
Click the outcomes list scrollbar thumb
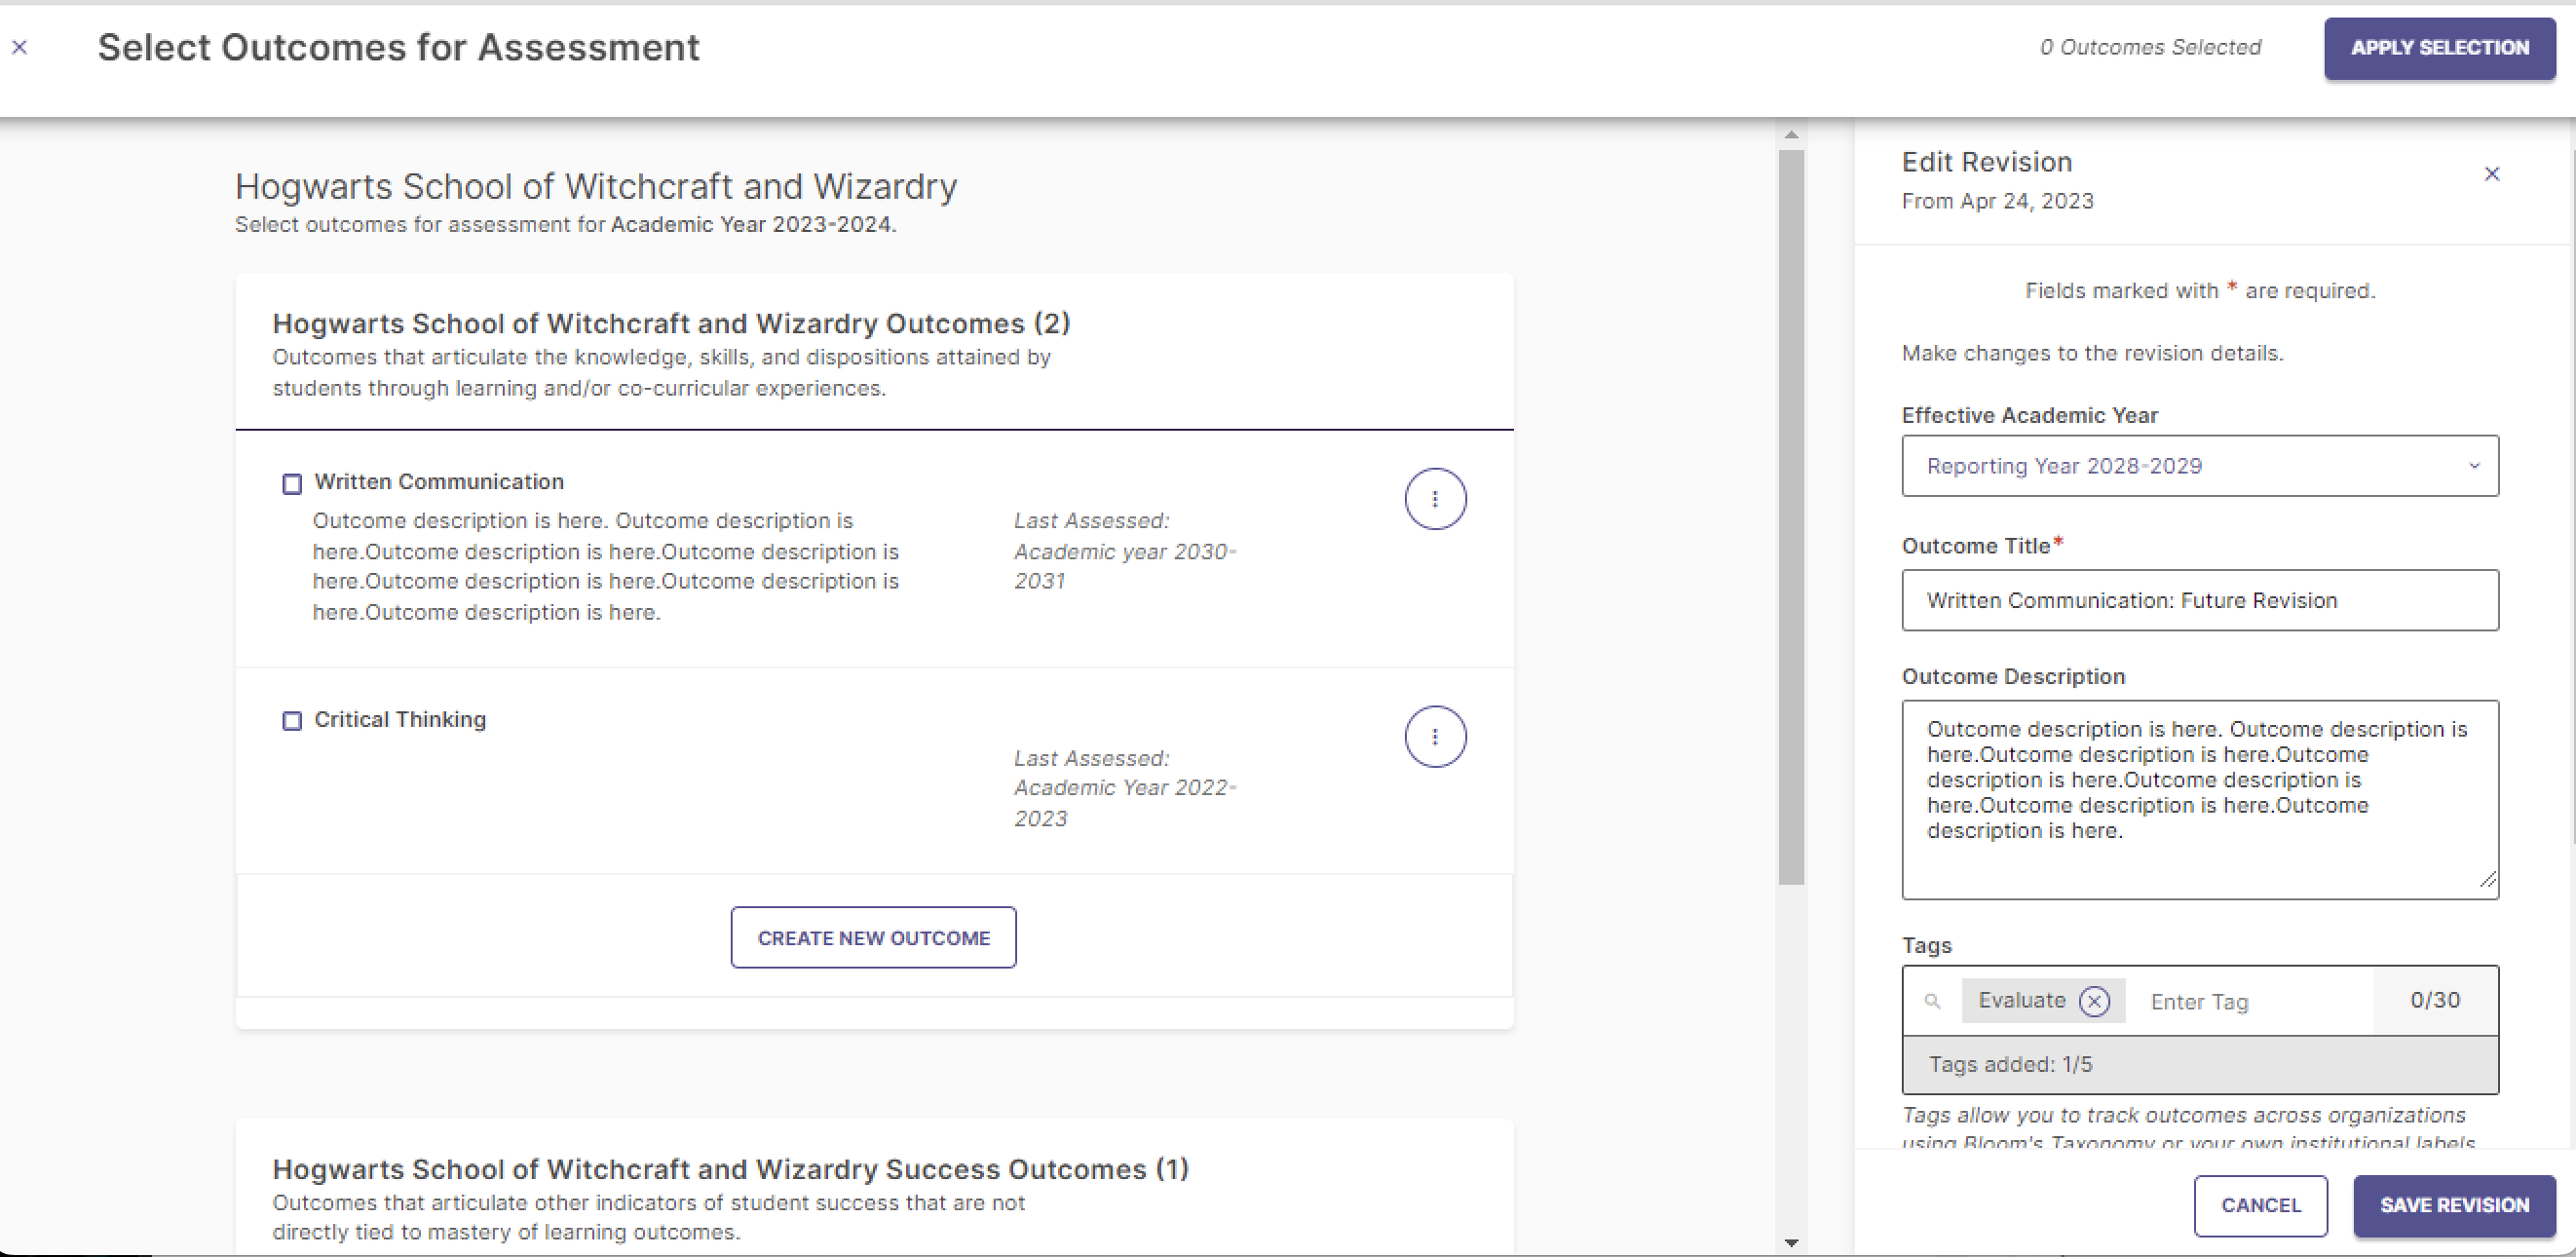[1791, 518]
